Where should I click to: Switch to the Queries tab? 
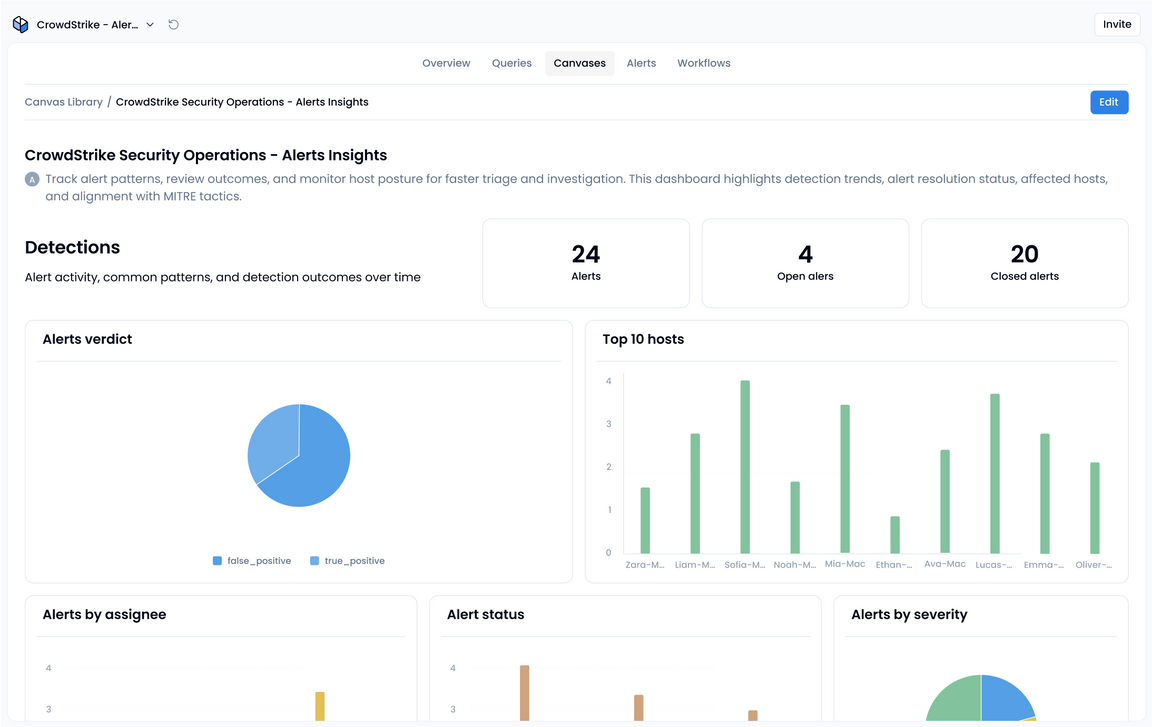pos(511,63)
